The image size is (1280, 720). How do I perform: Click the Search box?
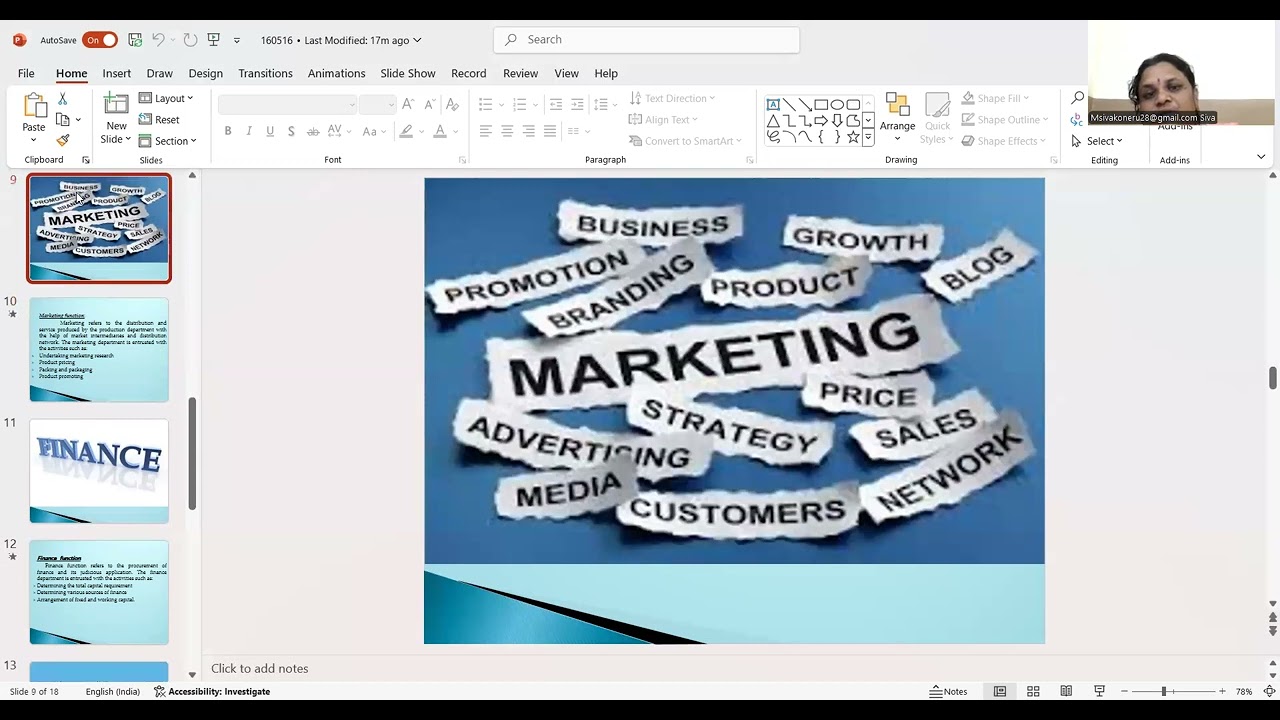646,40
